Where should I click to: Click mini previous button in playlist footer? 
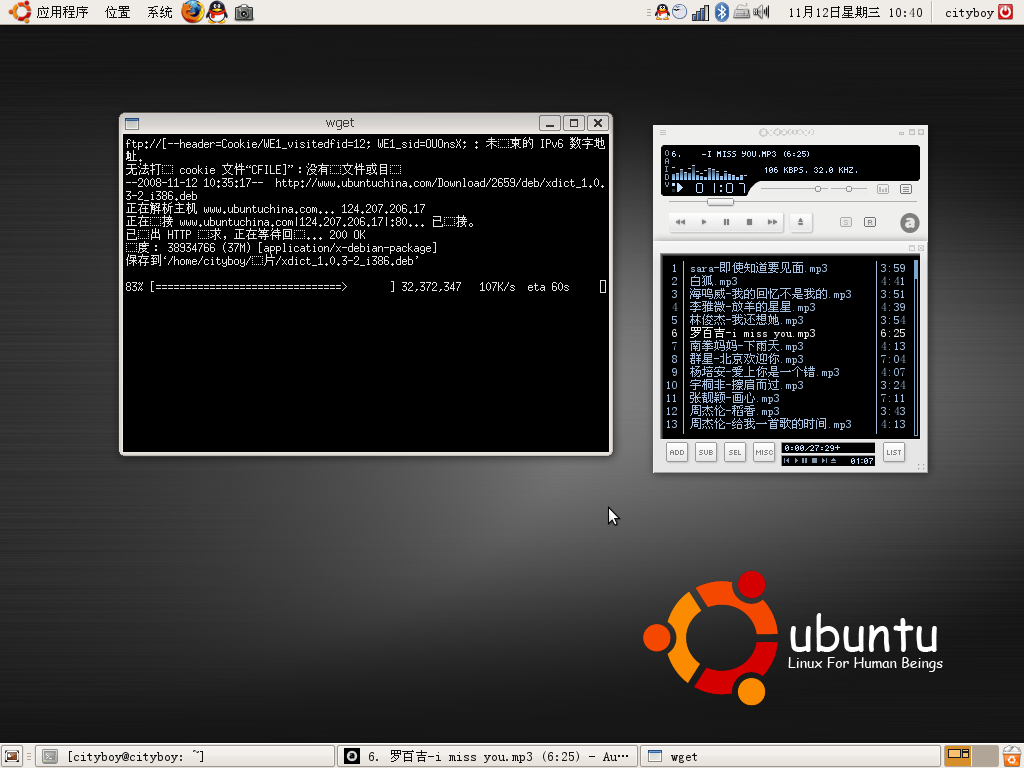tap(786, 461)
